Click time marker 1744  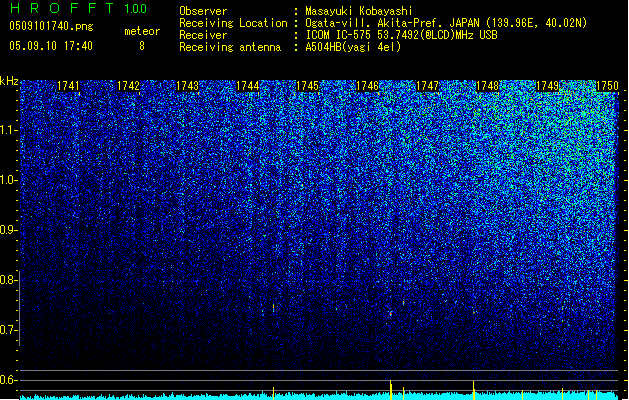248,86
